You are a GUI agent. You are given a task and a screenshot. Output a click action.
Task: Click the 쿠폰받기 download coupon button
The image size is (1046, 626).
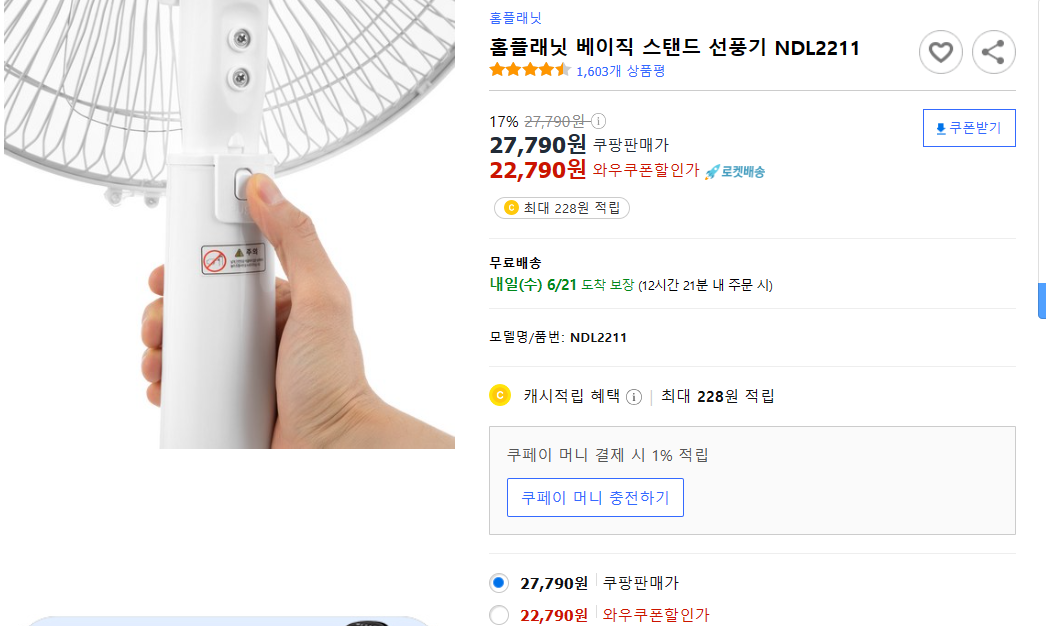pos(968,128)
